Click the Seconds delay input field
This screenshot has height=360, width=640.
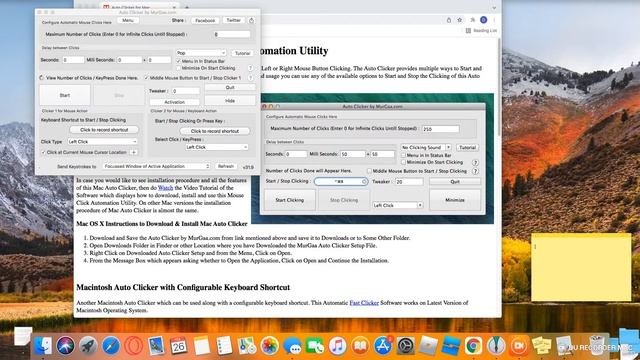click(73, 60)
